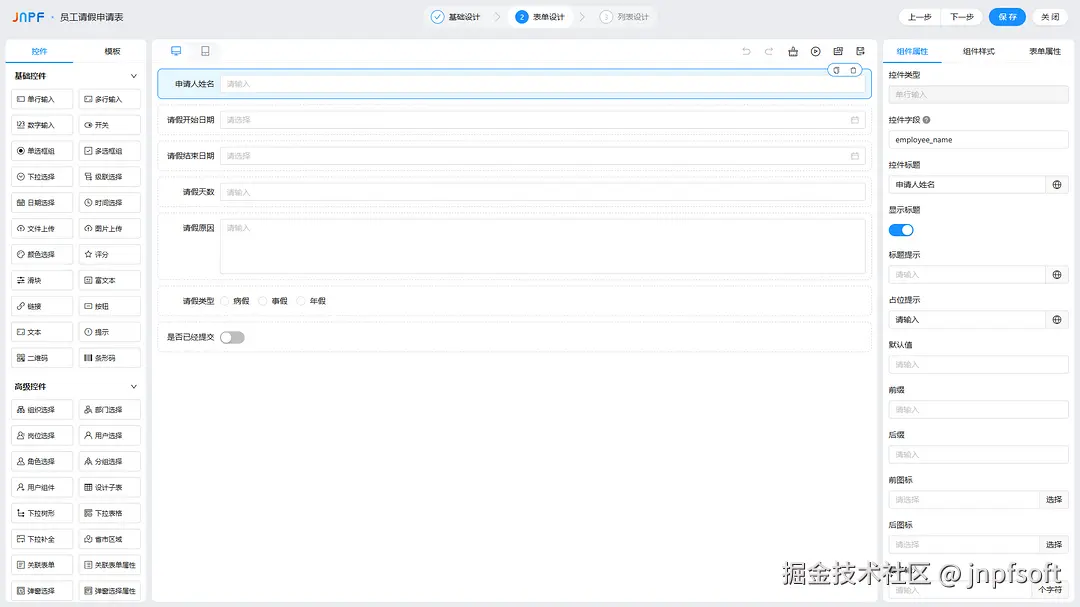Viewport: 1080px width, 607px height.
Task: Open translation globe for 占位提示
Action: (x=1057, y=320)
